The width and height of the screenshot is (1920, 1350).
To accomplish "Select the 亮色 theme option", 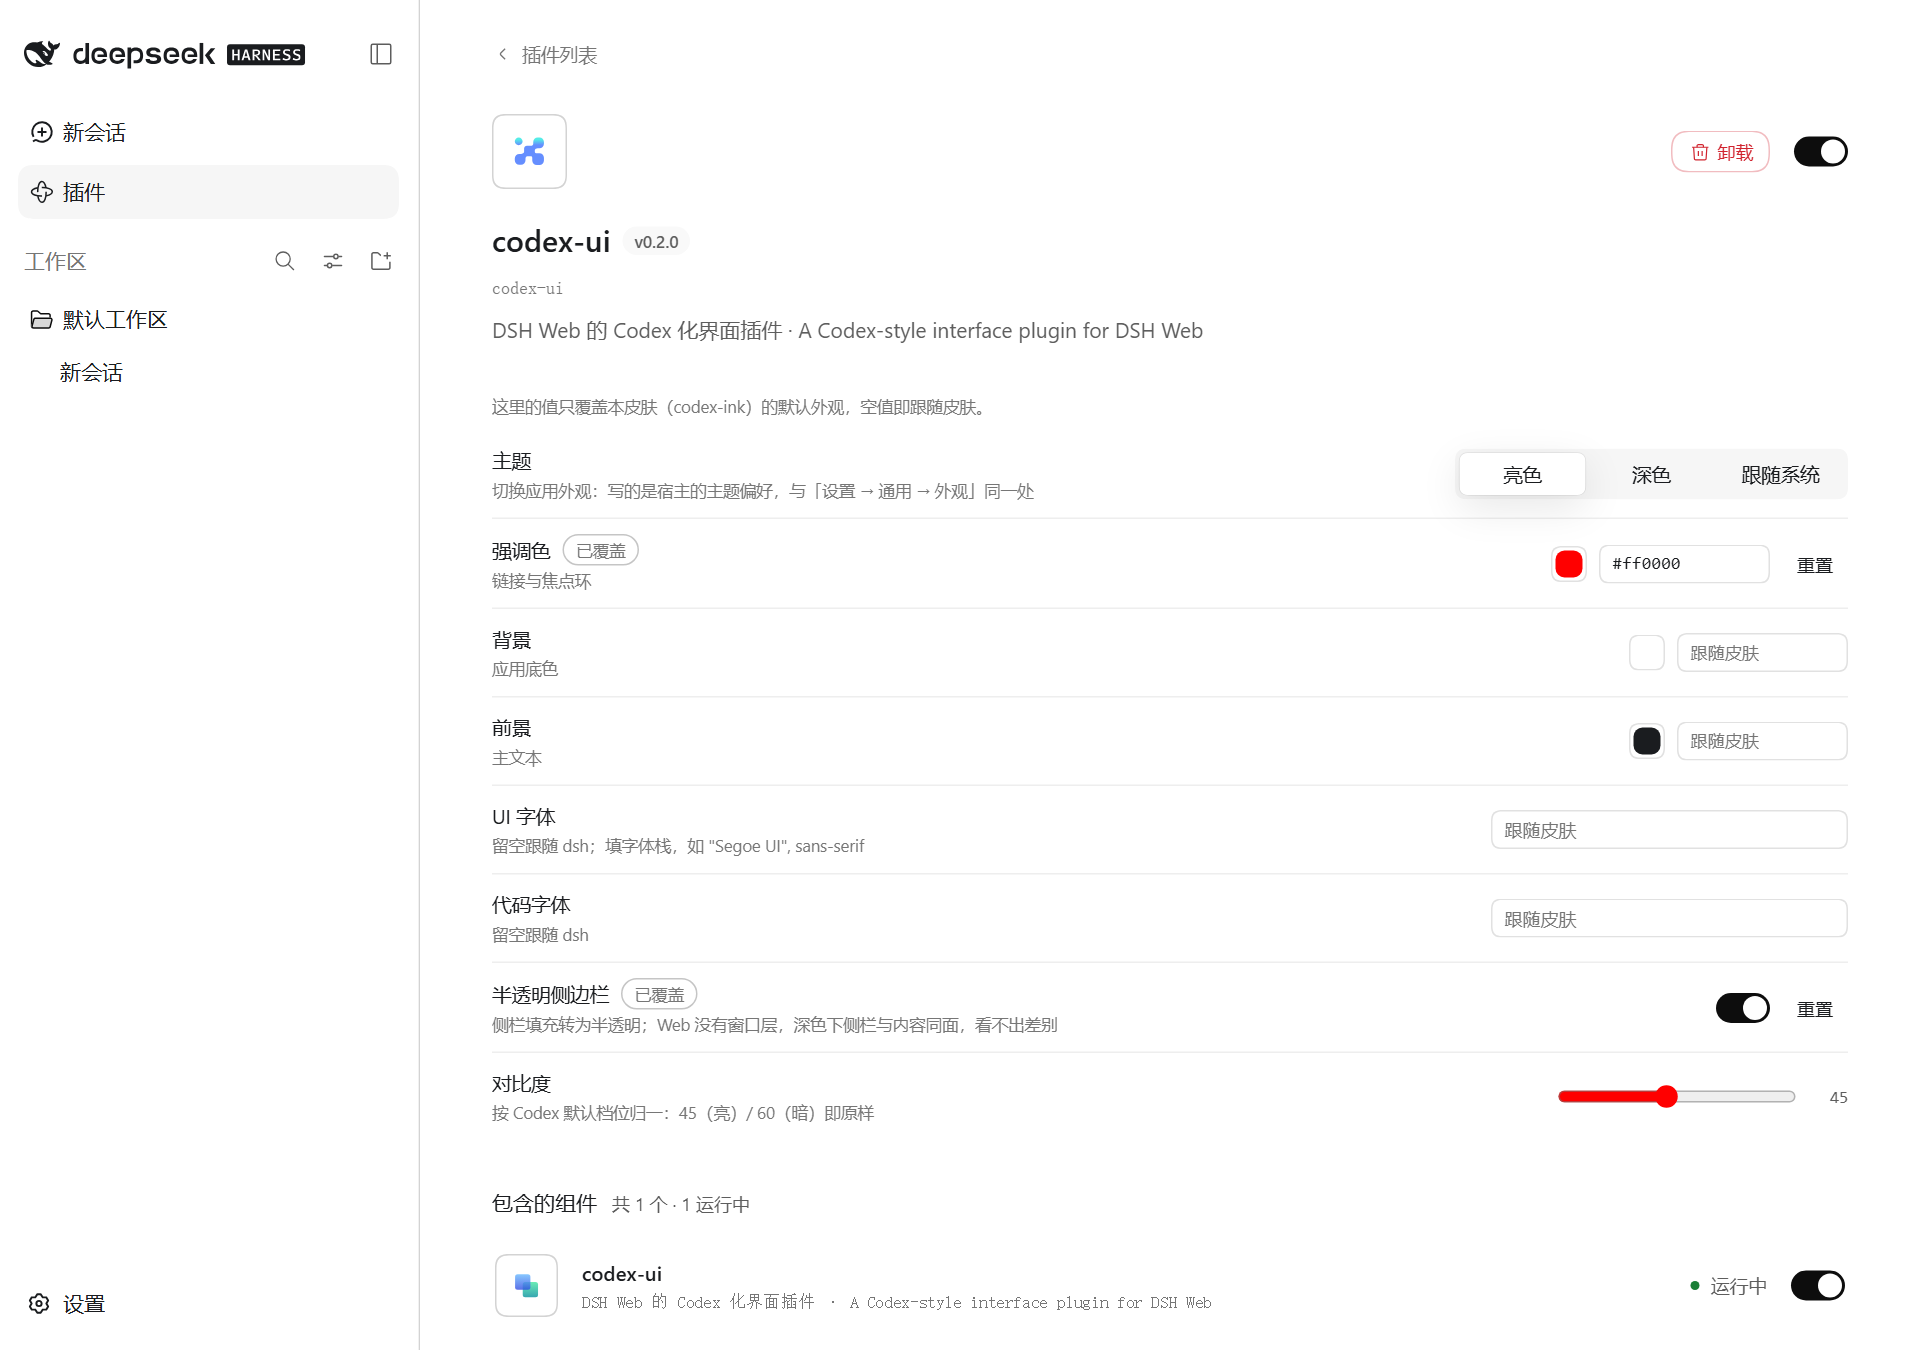I will (1522, 475).
